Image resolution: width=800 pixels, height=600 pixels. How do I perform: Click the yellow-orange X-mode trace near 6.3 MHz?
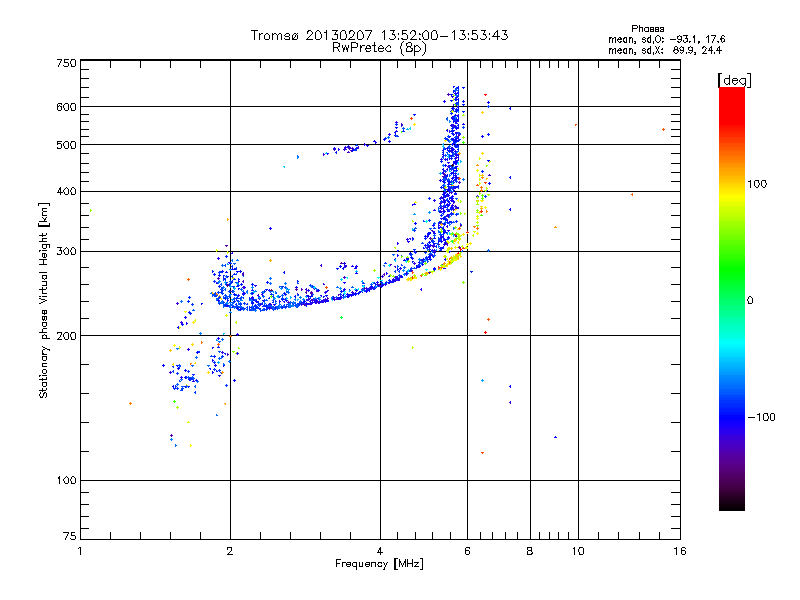click(x=481, y=194)
